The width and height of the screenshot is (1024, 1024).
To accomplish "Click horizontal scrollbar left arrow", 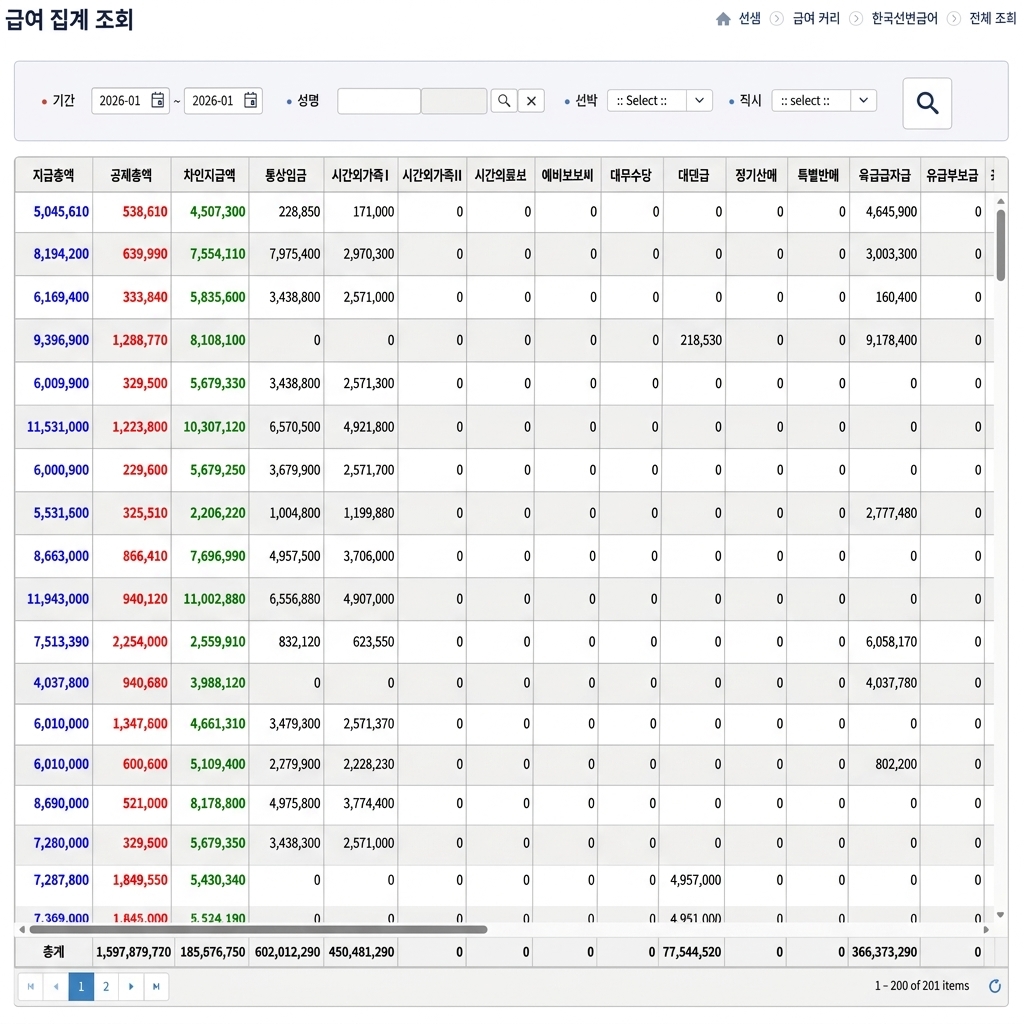I will click(22, 929).
